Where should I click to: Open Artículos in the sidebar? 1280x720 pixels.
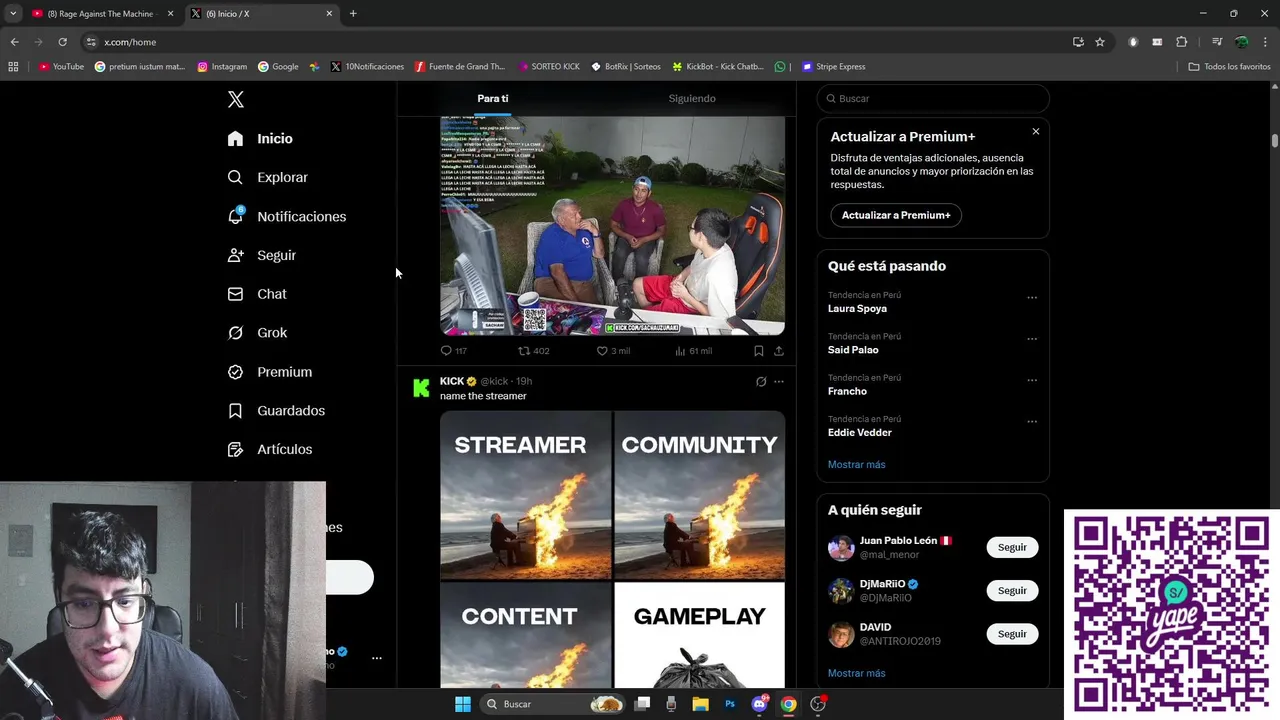coord(270,449)
